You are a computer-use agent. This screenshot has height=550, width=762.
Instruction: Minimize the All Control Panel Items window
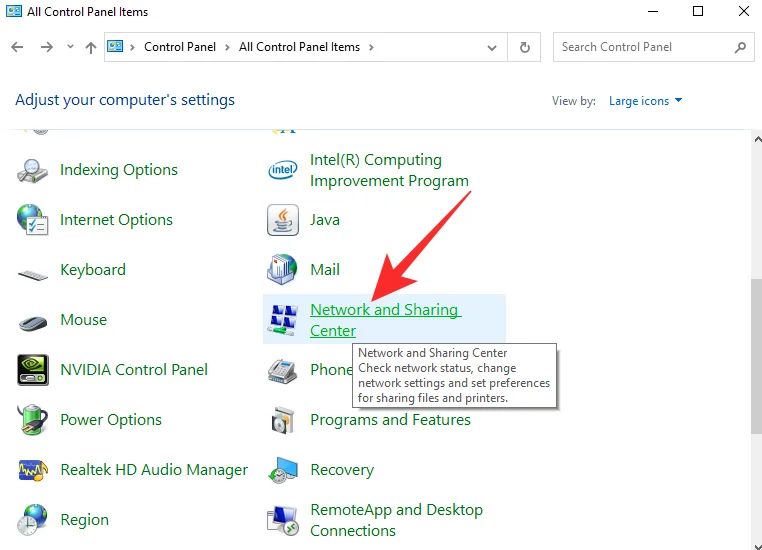pos(653,11)
